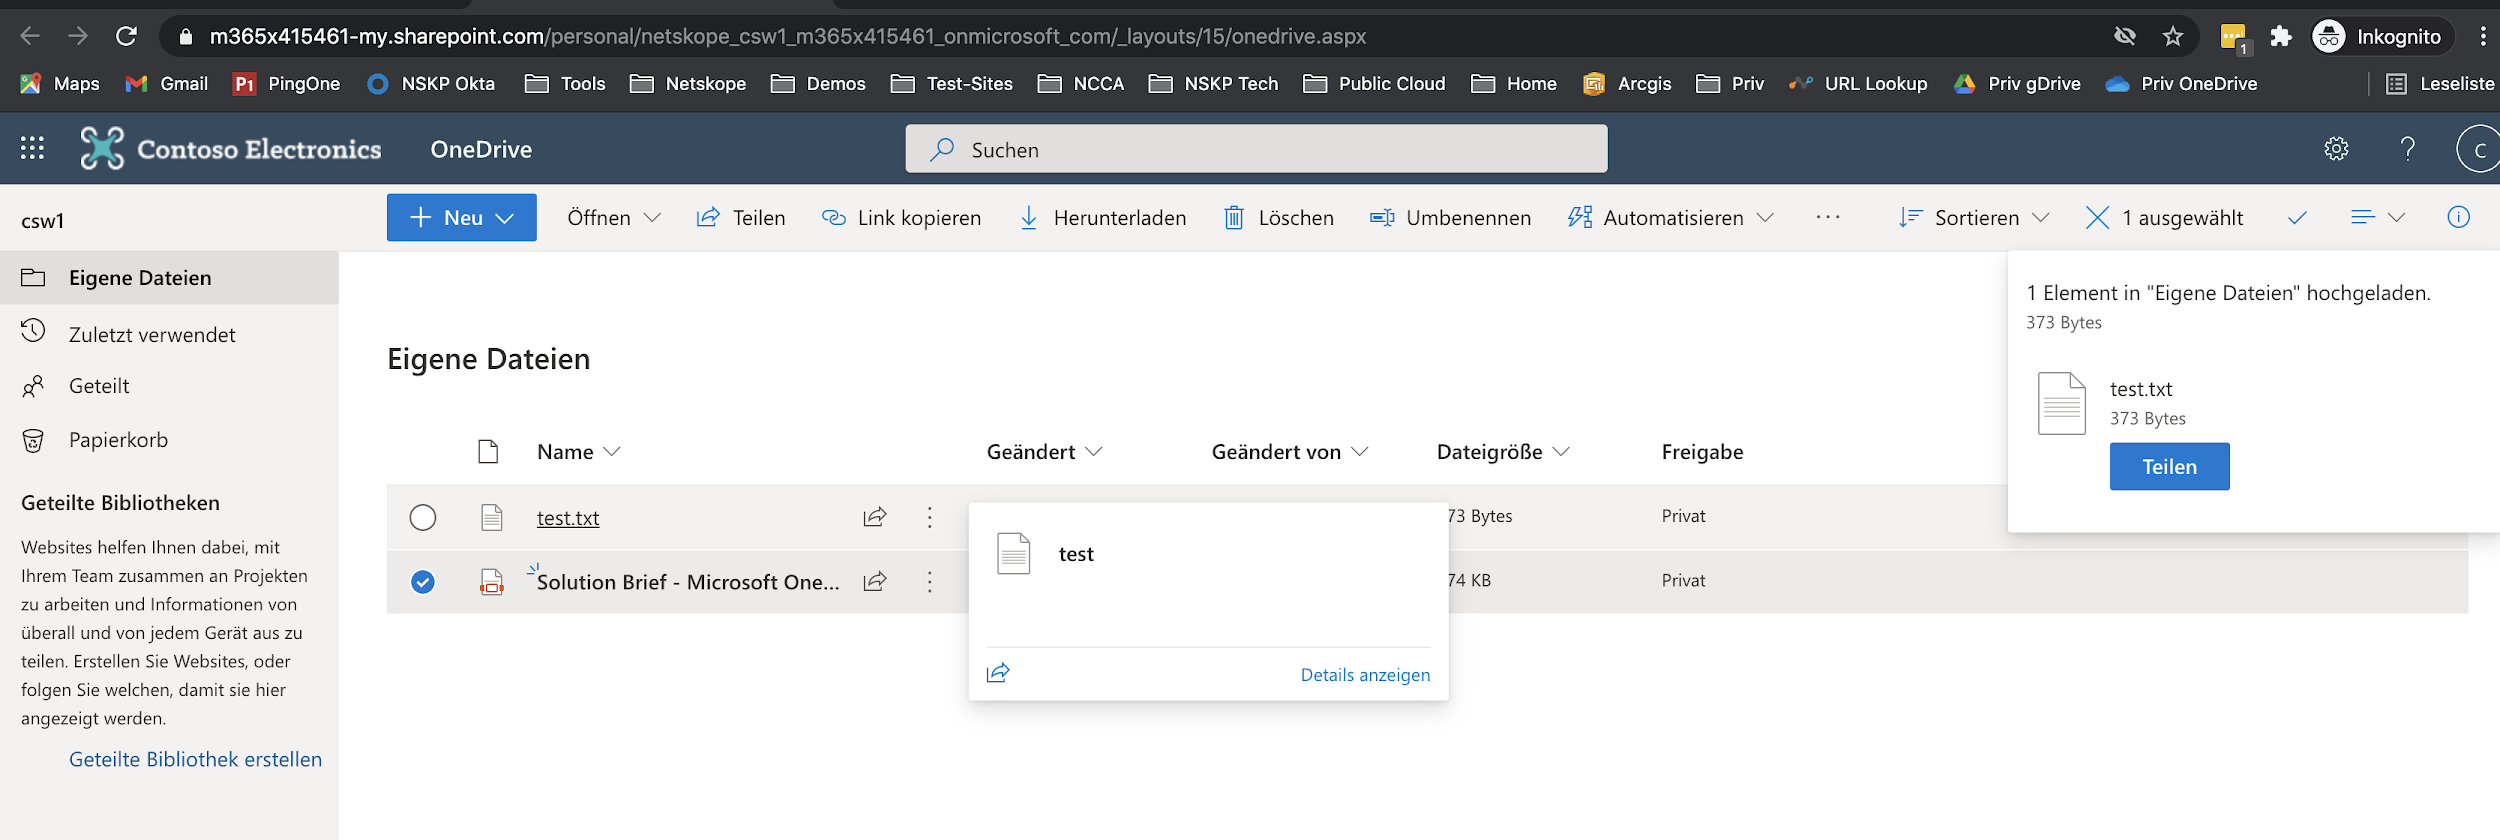Toggle select-all checkmark in the command bar
The height and width of the screenshot is (840, 2500).
point(2297,218)
